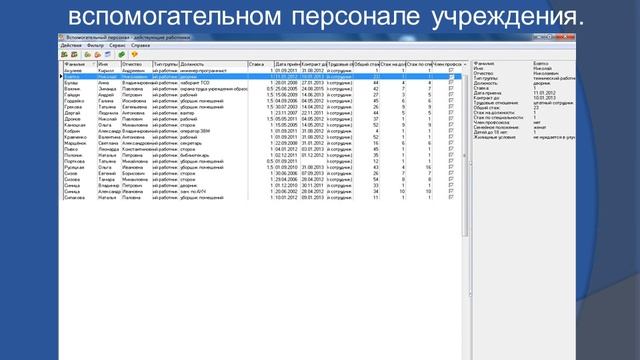Click the 'Жилищные условия' label in details panel
This screenshot has height=360, width=640.
tap(494, 138)
